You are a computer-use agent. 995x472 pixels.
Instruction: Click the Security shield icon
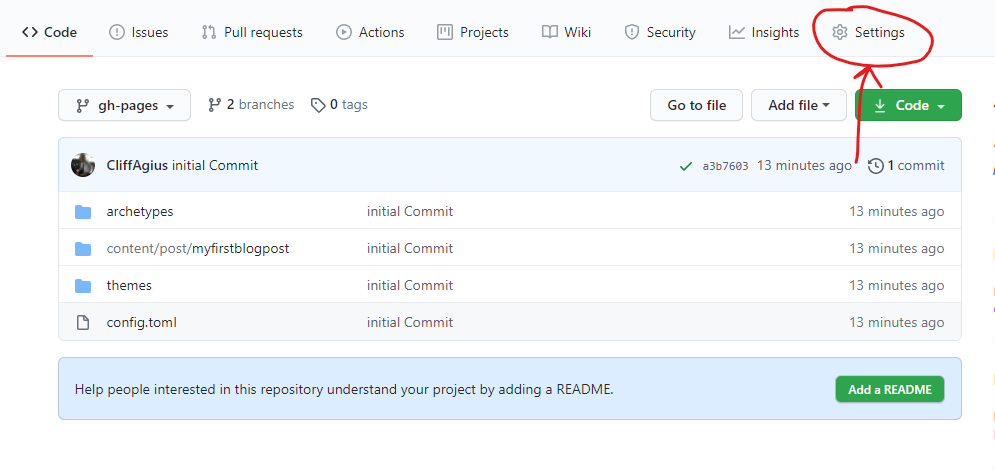[x=631, y=32]
